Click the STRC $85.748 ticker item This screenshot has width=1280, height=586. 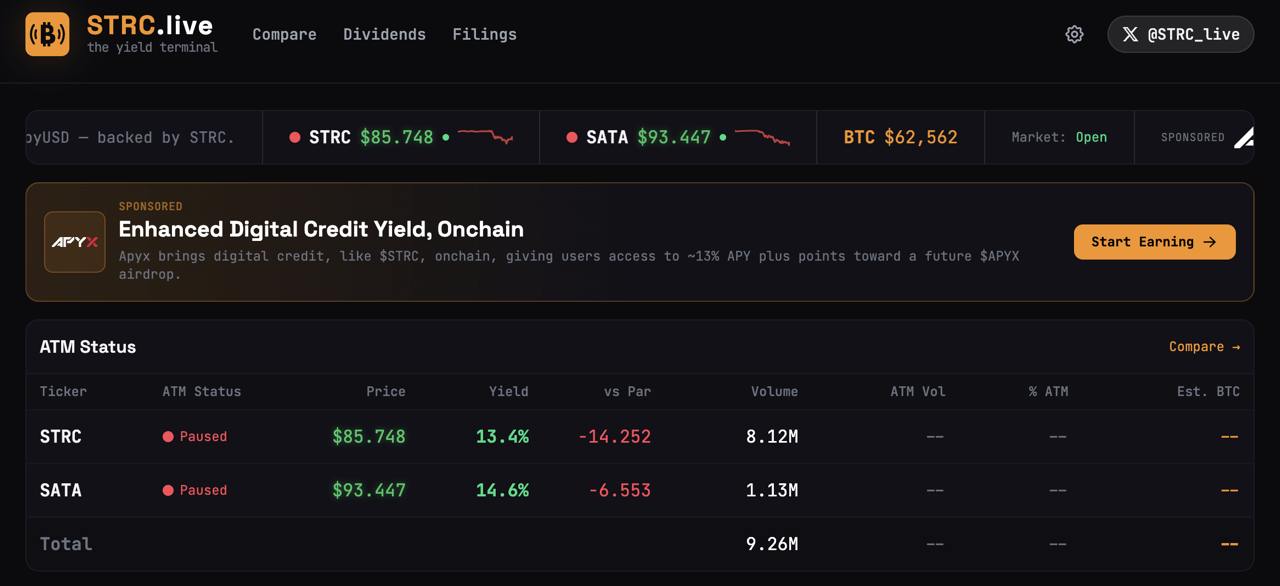pos(401,137)
